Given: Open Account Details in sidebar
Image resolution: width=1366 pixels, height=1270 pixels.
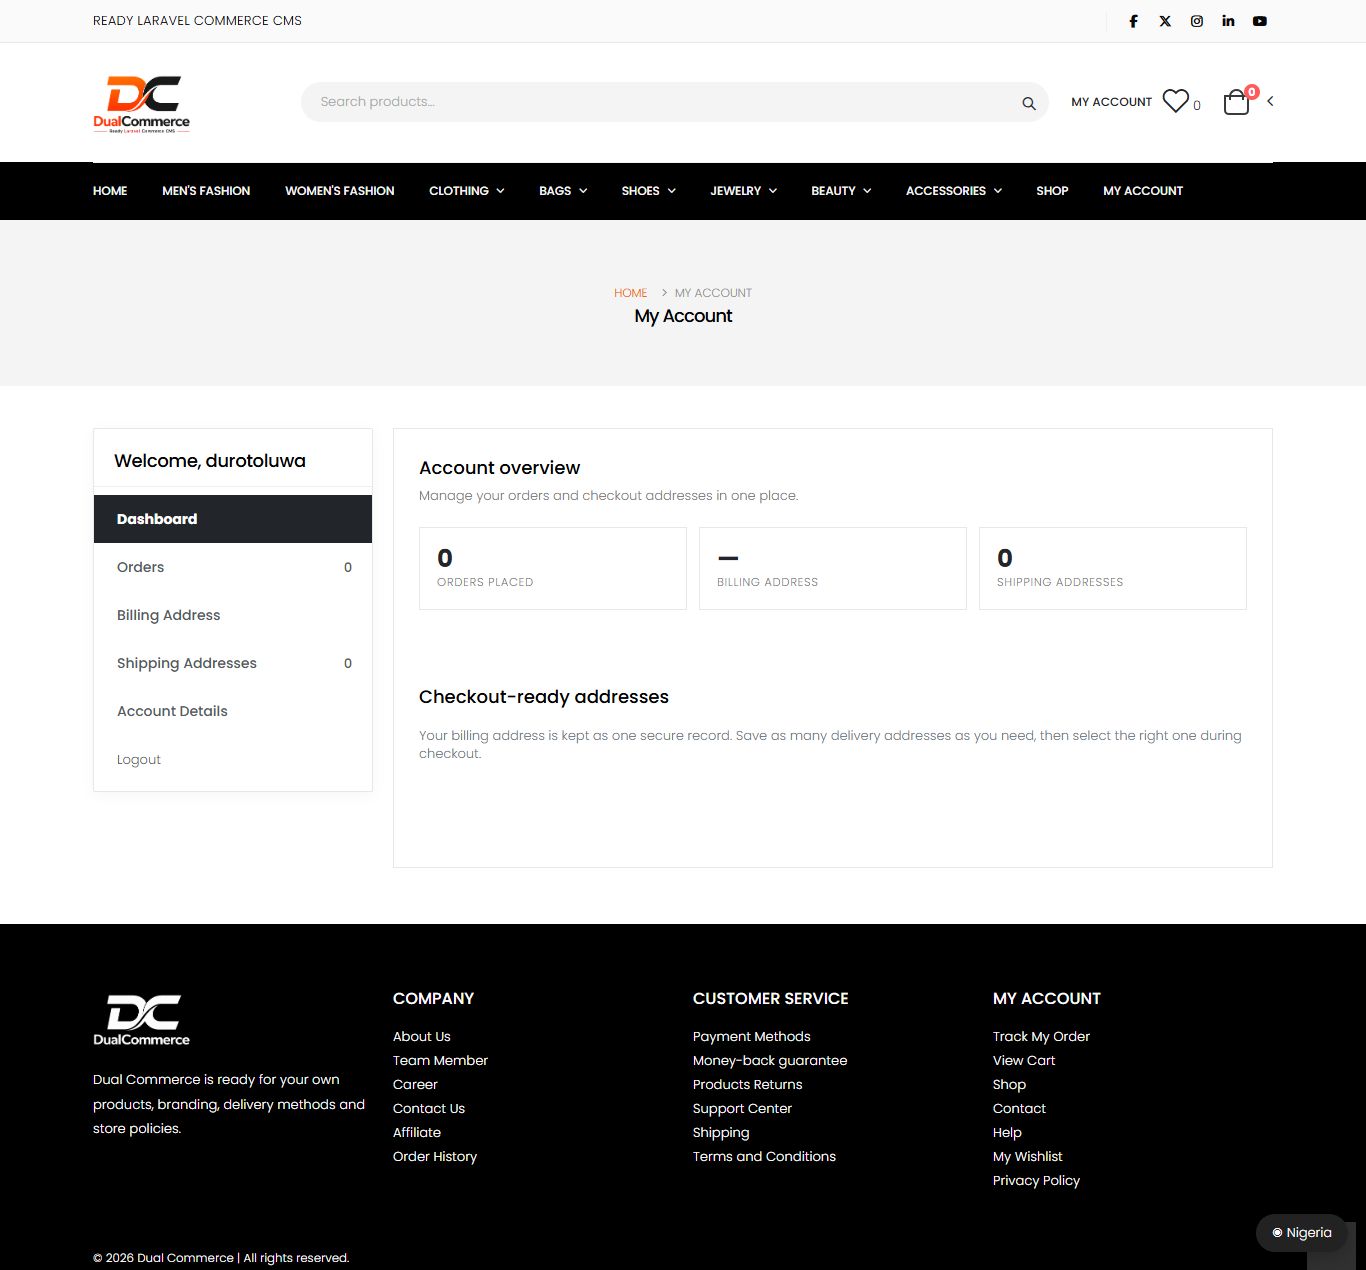Looking at the screenshot, I should click(233, 711).
